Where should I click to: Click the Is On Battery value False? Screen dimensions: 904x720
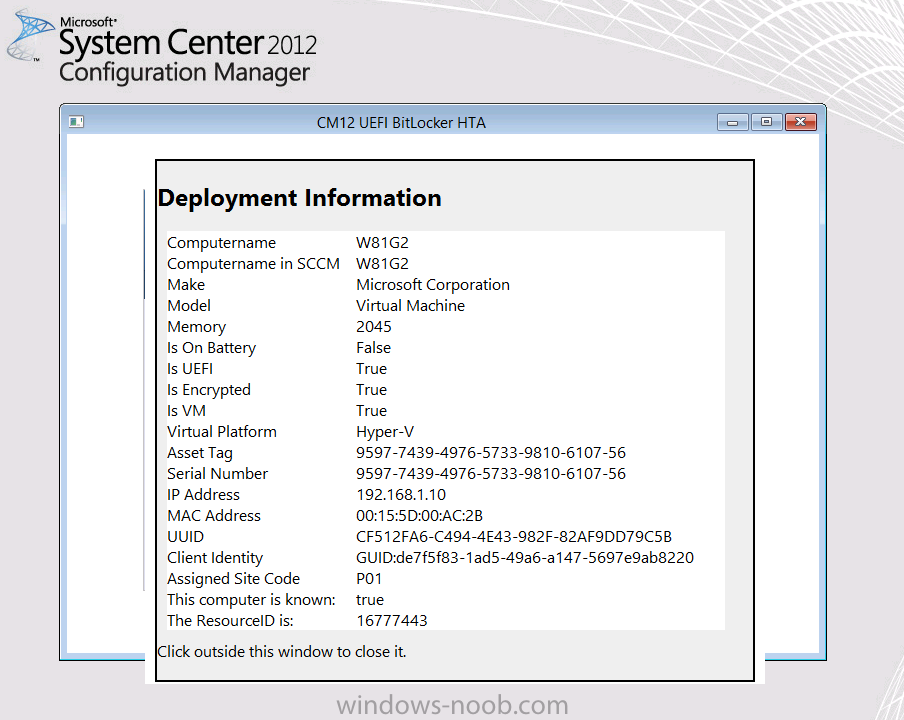coord(374,348)
